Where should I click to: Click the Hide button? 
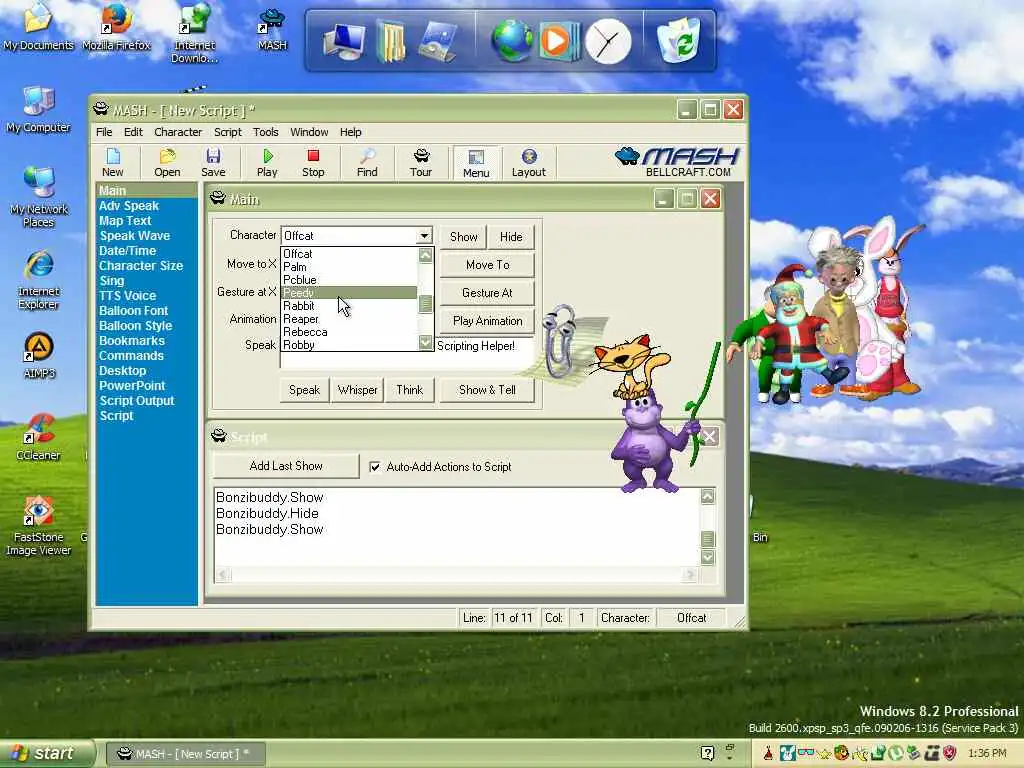(x=511, y=236)
